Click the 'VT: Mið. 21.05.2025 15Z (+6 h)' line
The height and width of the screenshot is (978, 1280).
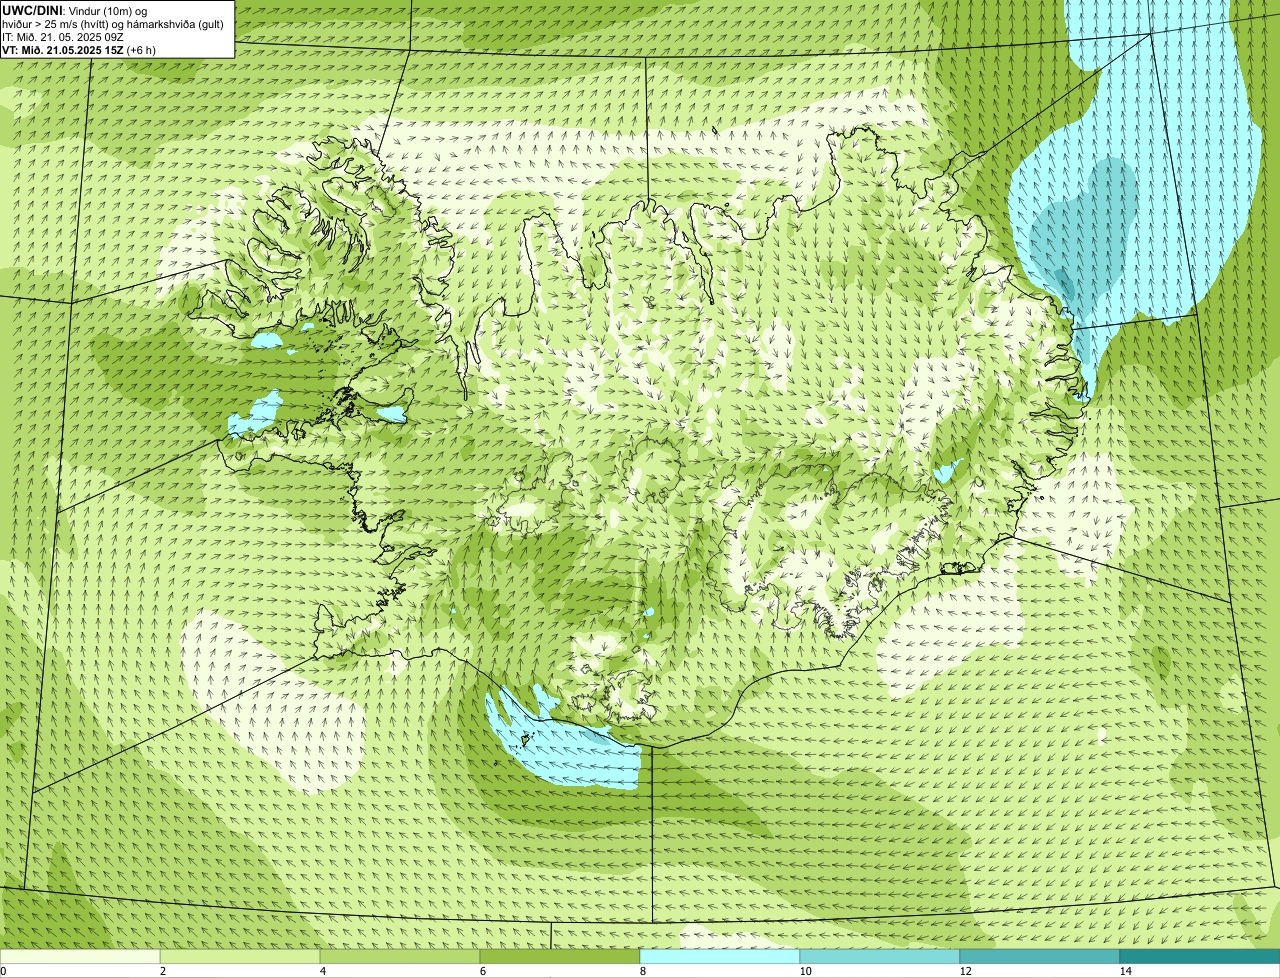(79, 50)
